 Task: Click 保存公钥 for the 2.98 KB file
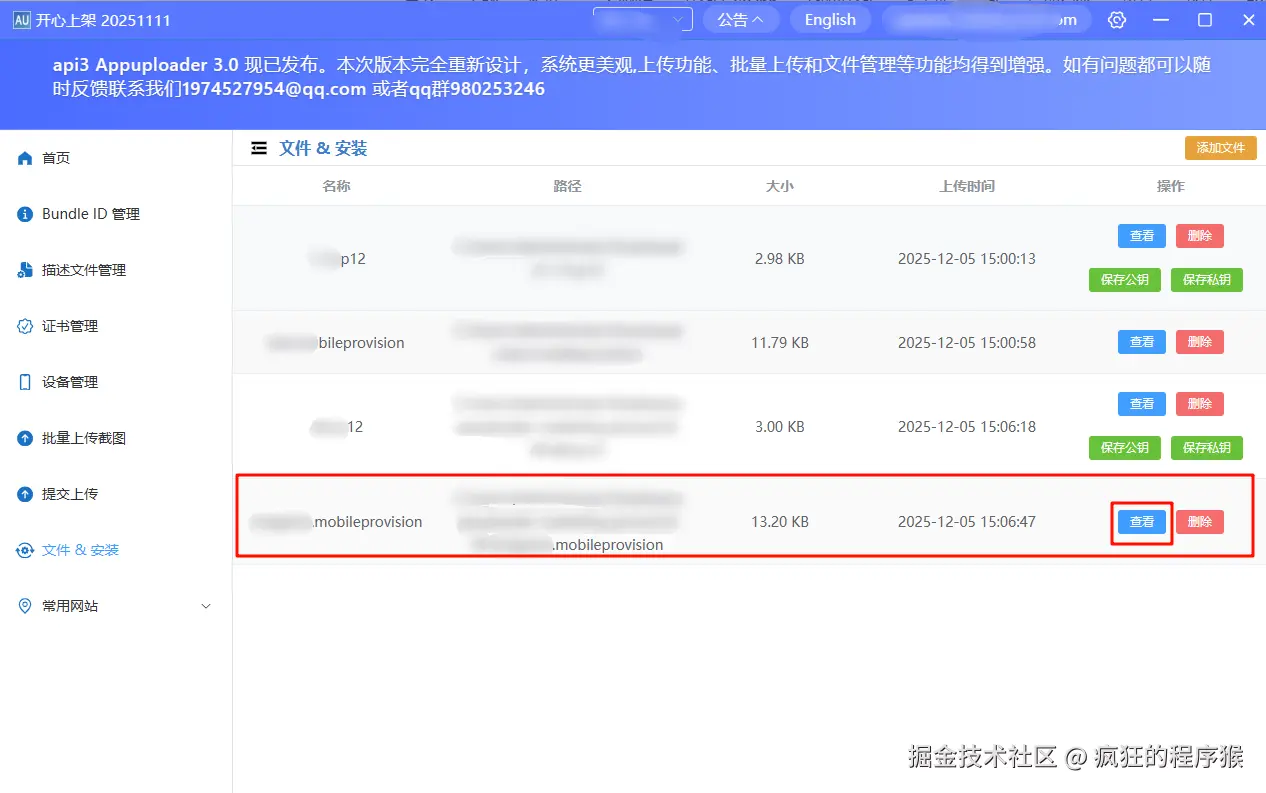click(x=1125, y=280)
